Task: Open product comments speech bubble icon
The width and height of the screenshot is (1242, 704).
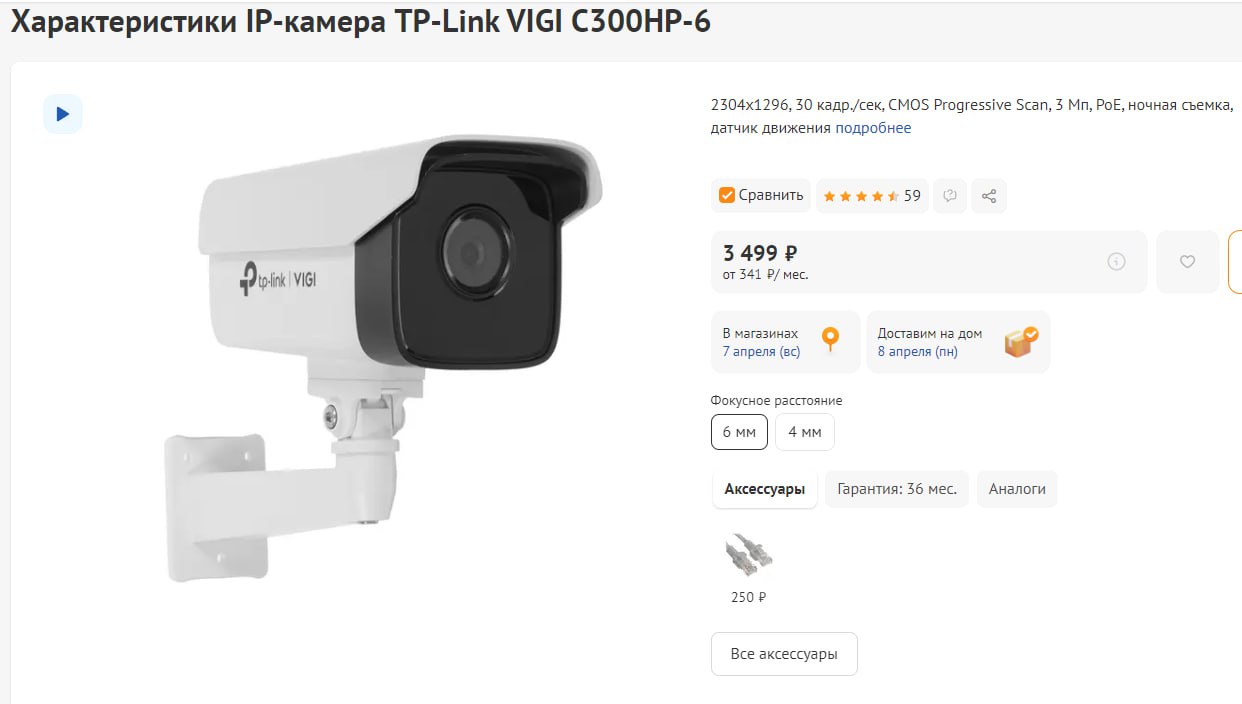Action: pyautogui.click(x=950, y=196)
